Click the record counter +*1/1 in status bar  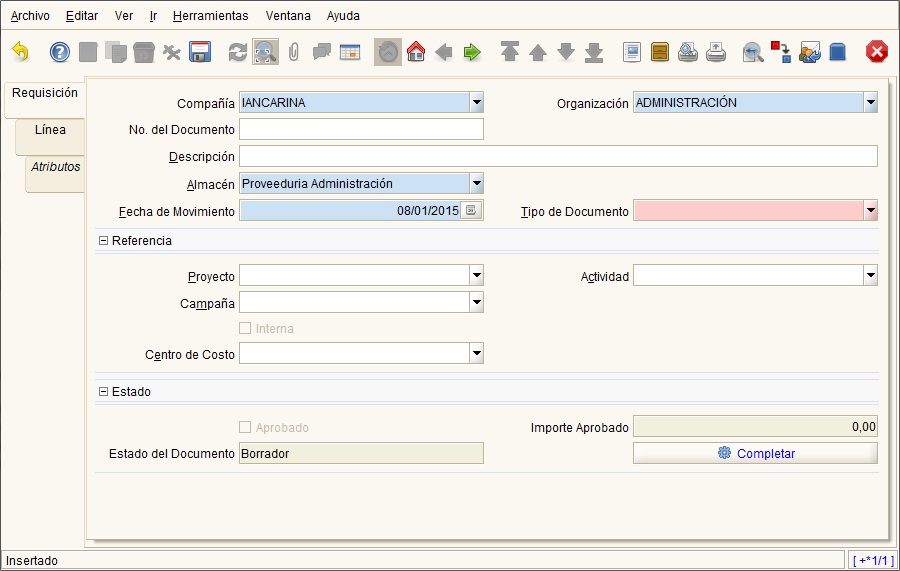click(x=874, y=561)
